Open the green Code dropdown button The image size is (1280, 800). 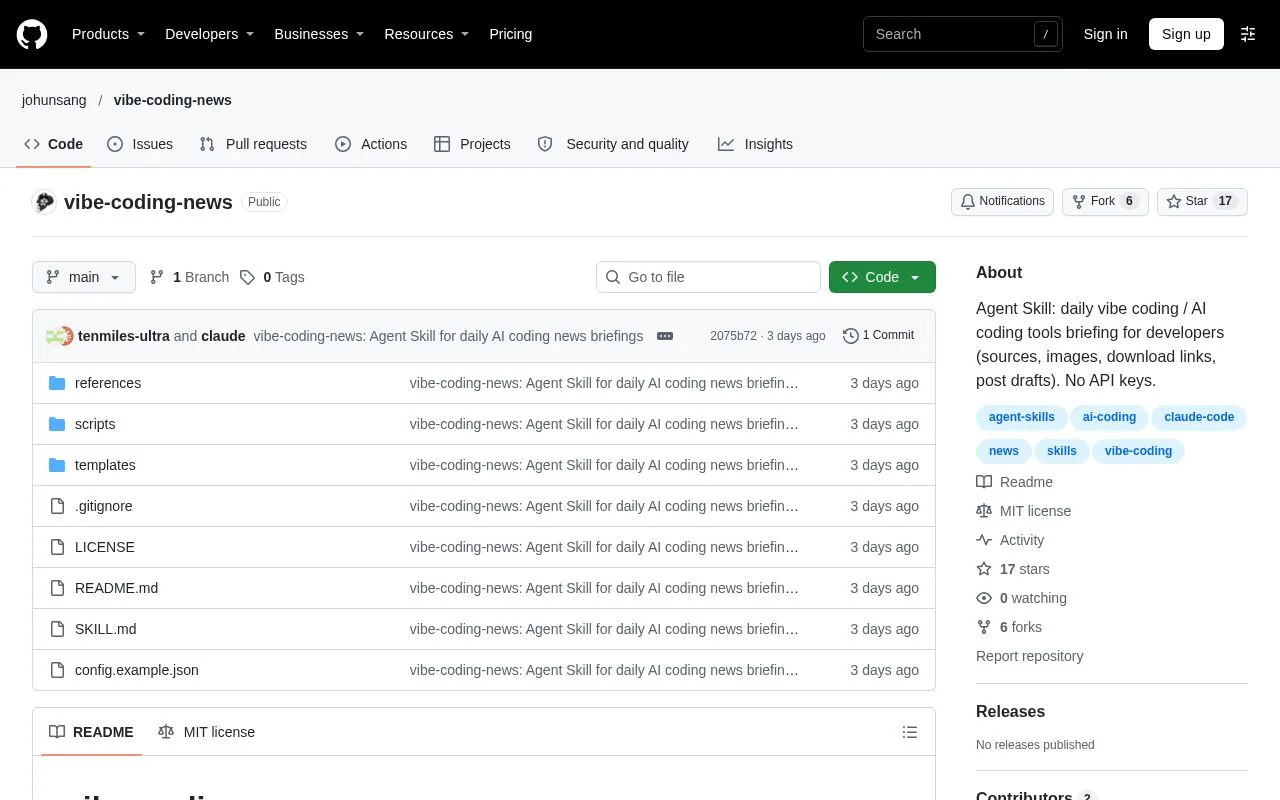point(882,277)
